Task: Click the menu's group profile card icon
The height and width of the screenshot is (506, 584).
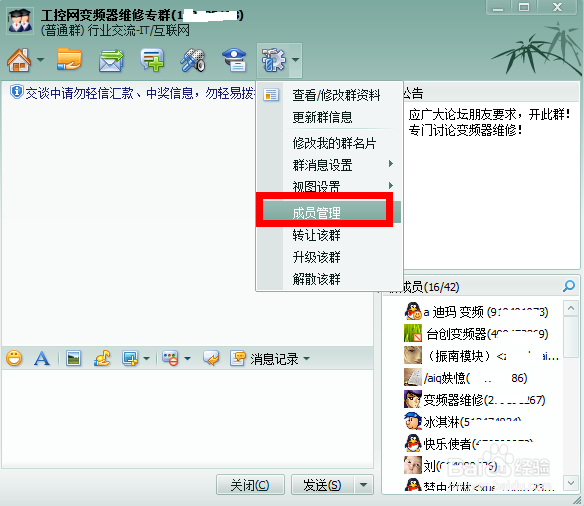Action: coord(271,95)
